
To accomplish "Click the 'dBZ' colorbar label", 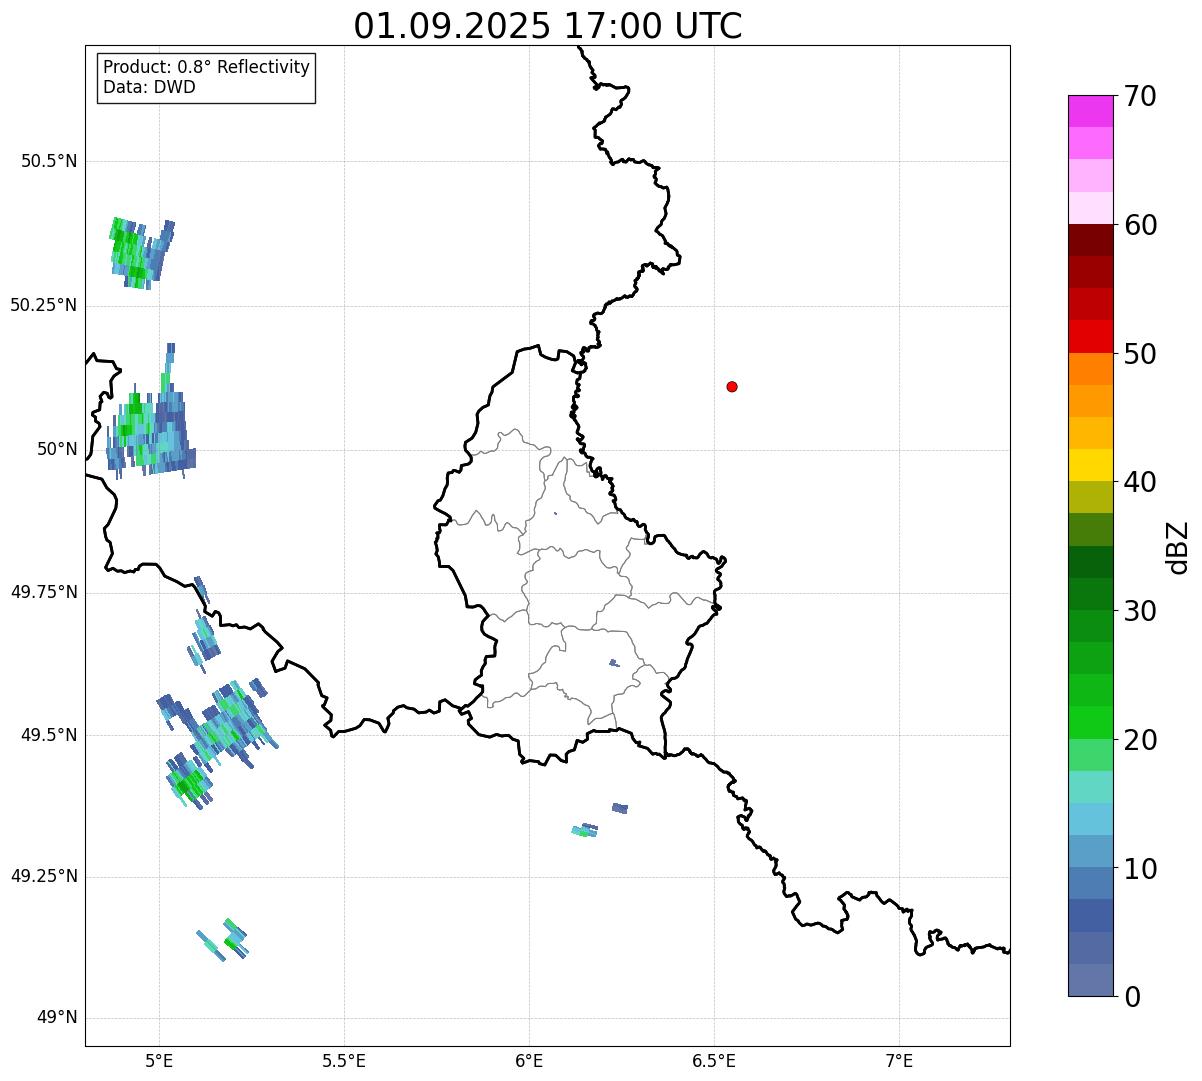I will coord(1178,547).
